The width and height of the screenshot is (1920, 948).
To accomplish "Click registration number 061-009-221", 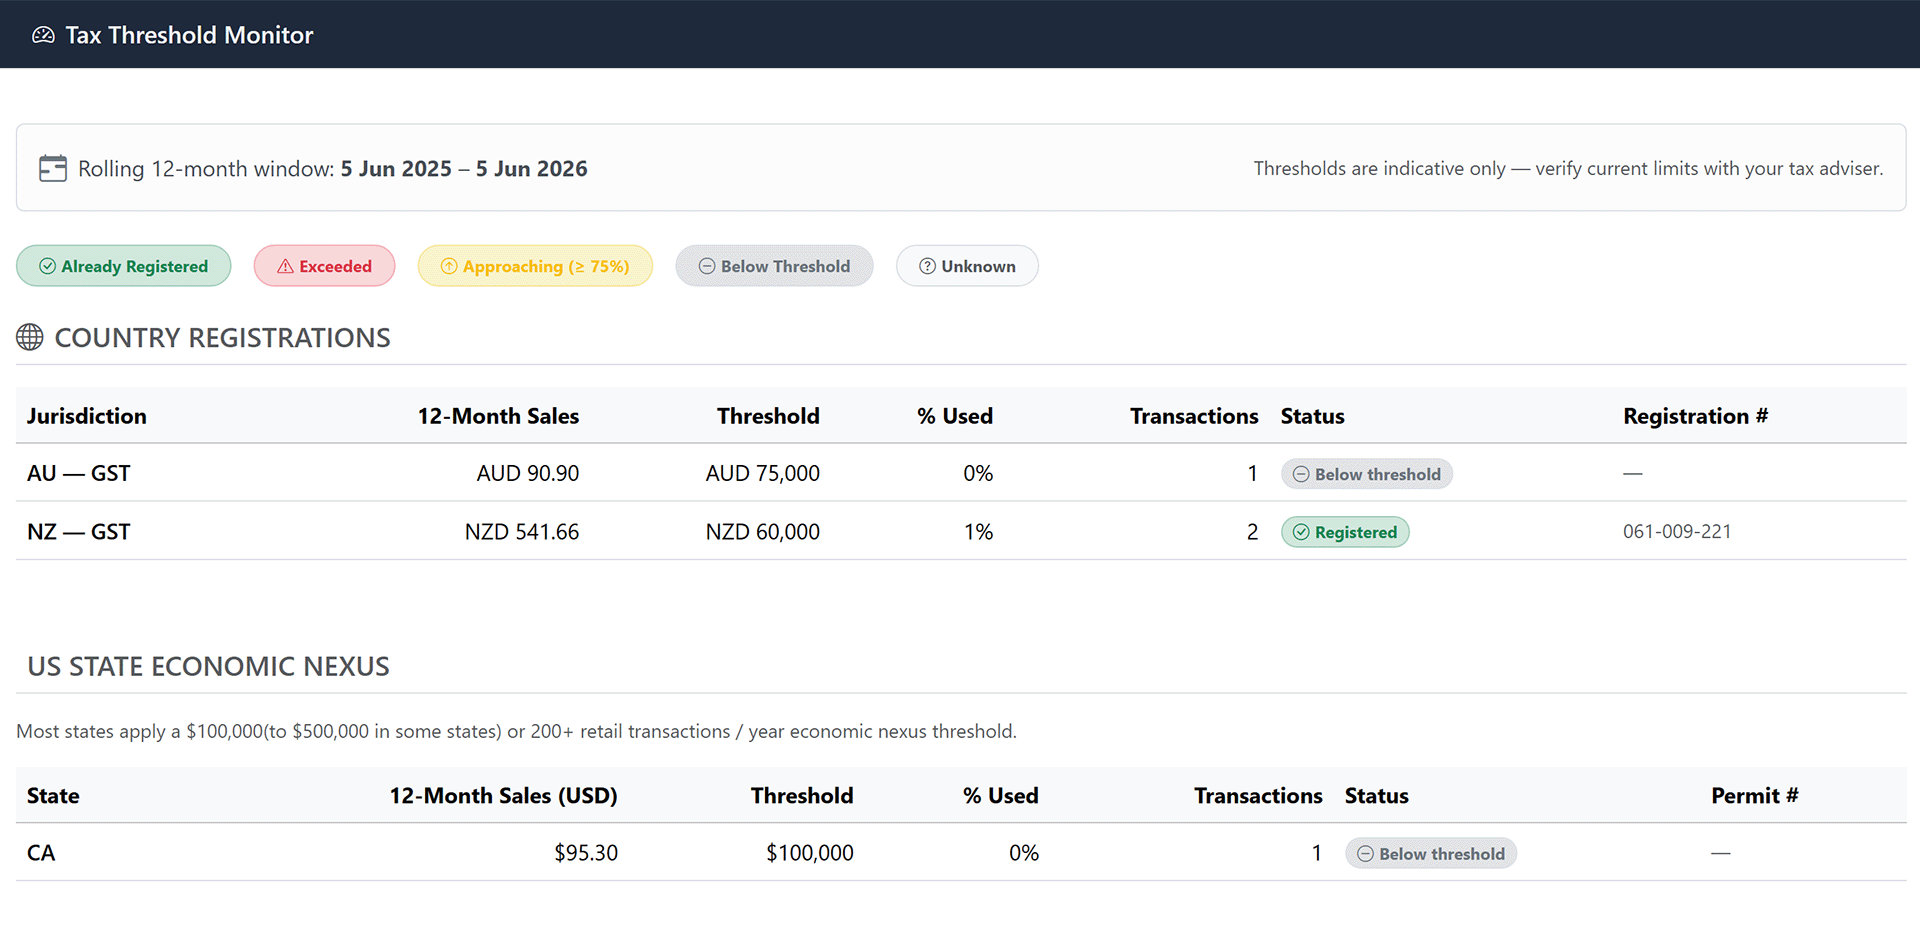I will [1677, 532].
